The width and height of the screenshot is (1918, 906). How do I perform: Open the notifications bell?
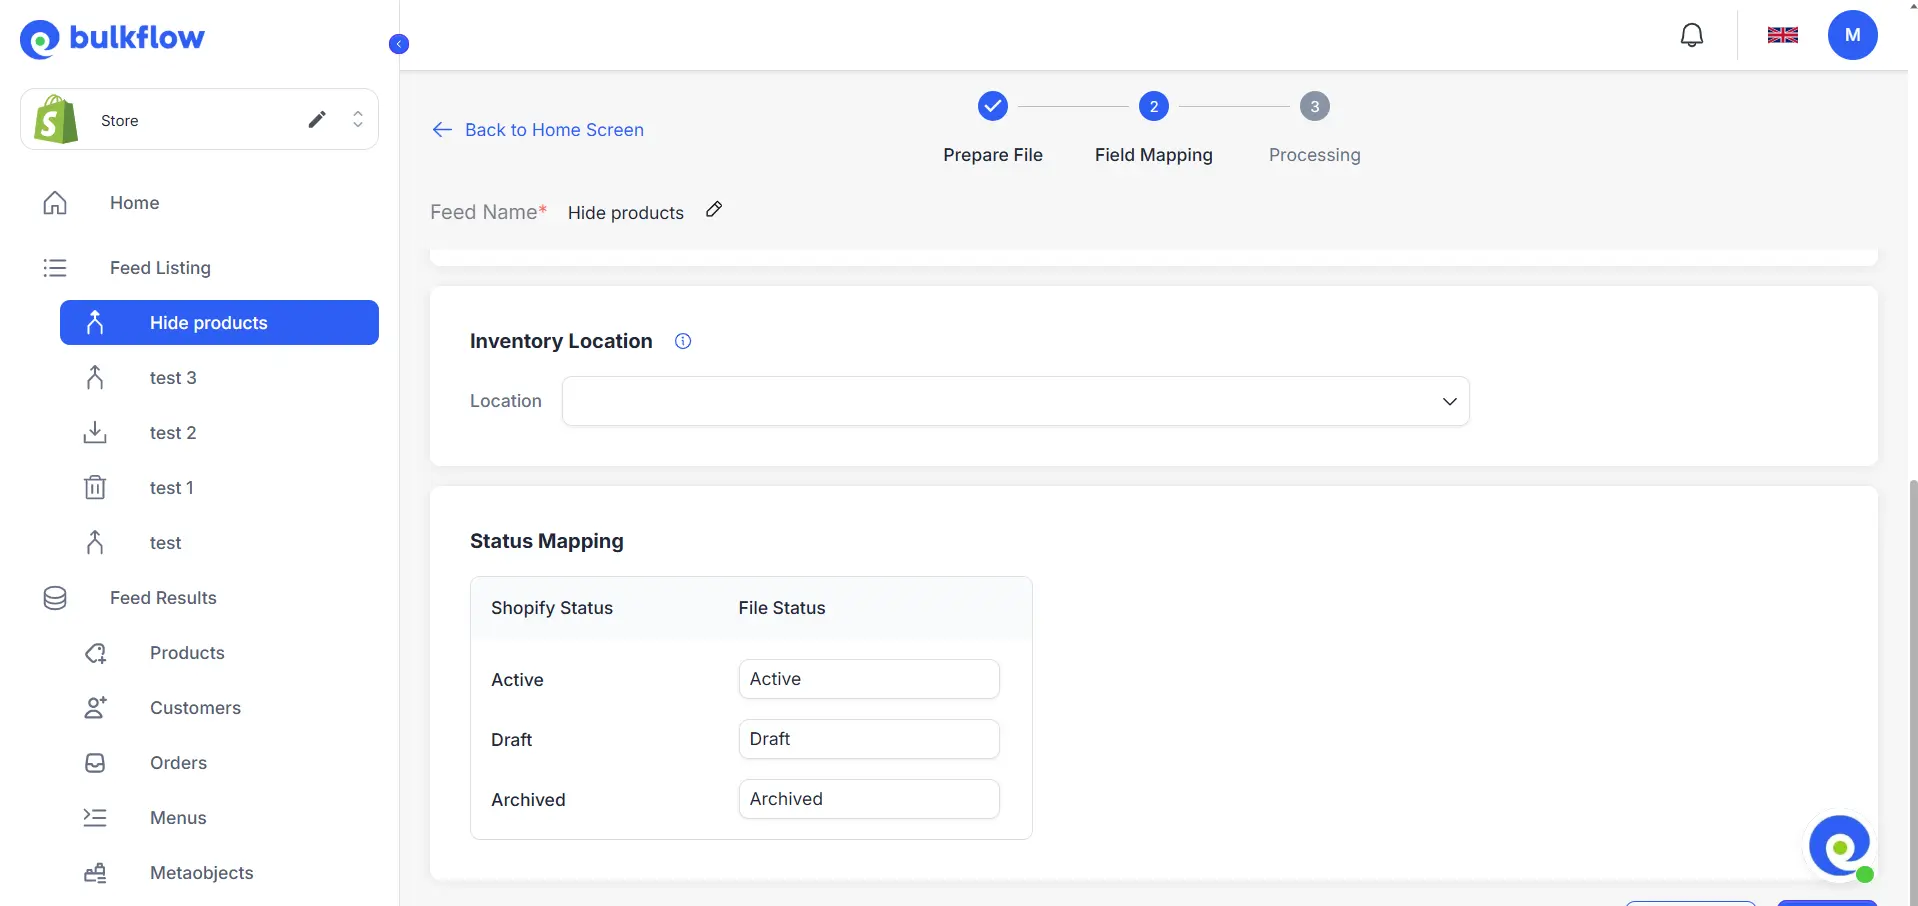1692,34
